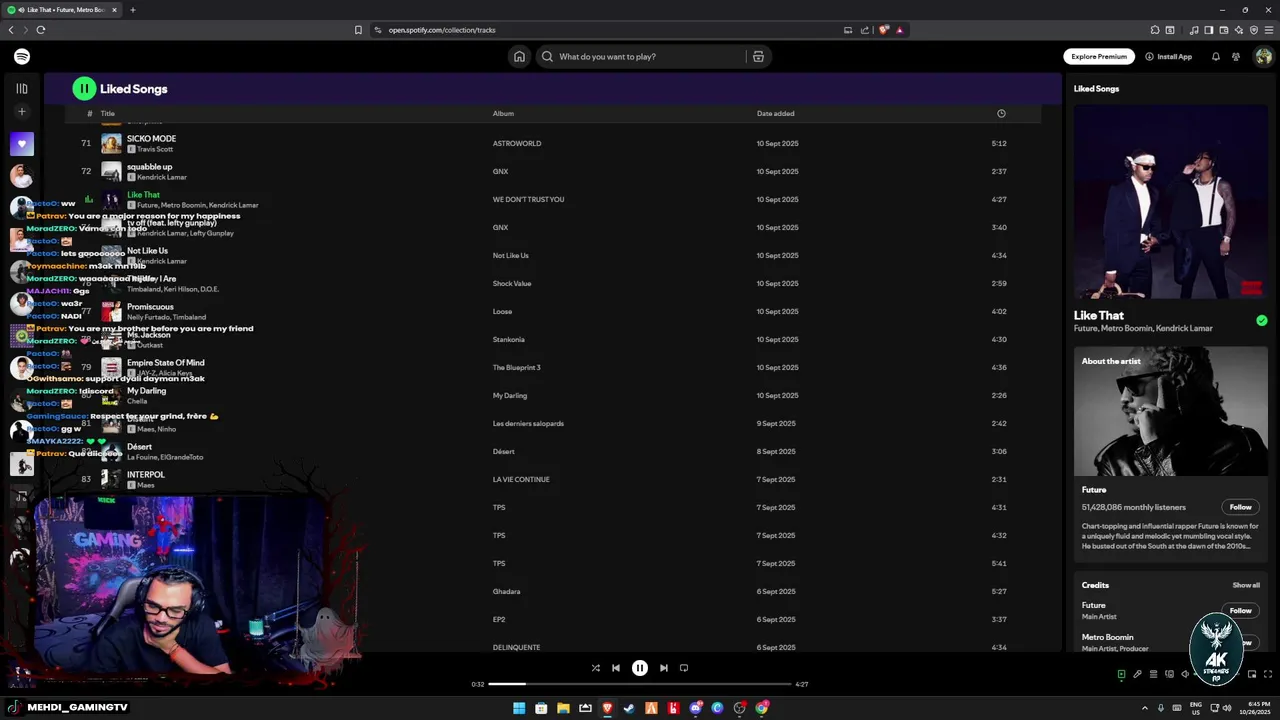Open the Like That album cover in right panel
The width and height of the screenshot is (1280, 720).
pos(1171,202)
